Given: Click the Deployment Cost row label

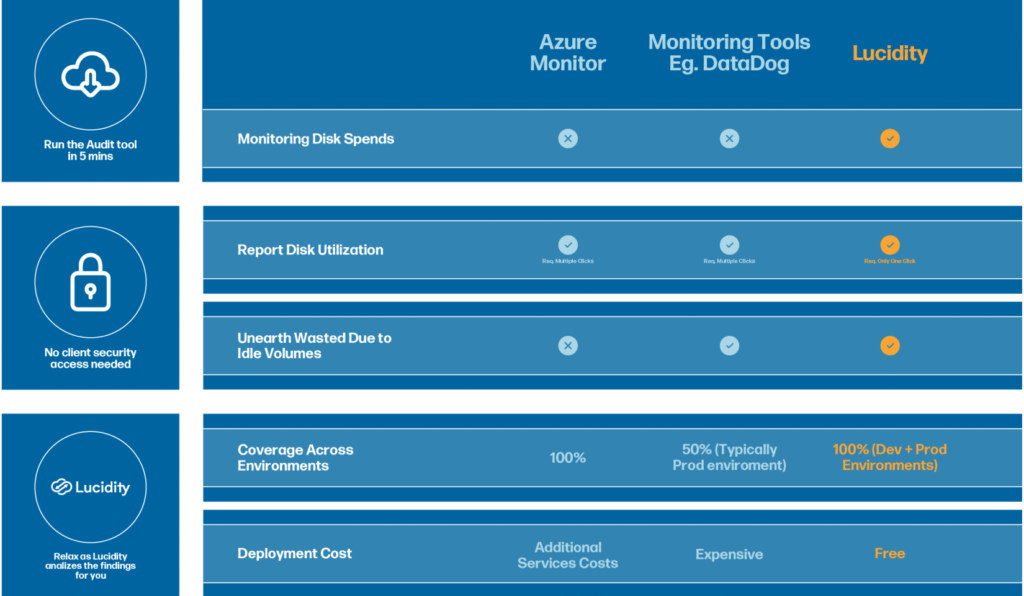Looking at the screenshot, I should [294, 553].
